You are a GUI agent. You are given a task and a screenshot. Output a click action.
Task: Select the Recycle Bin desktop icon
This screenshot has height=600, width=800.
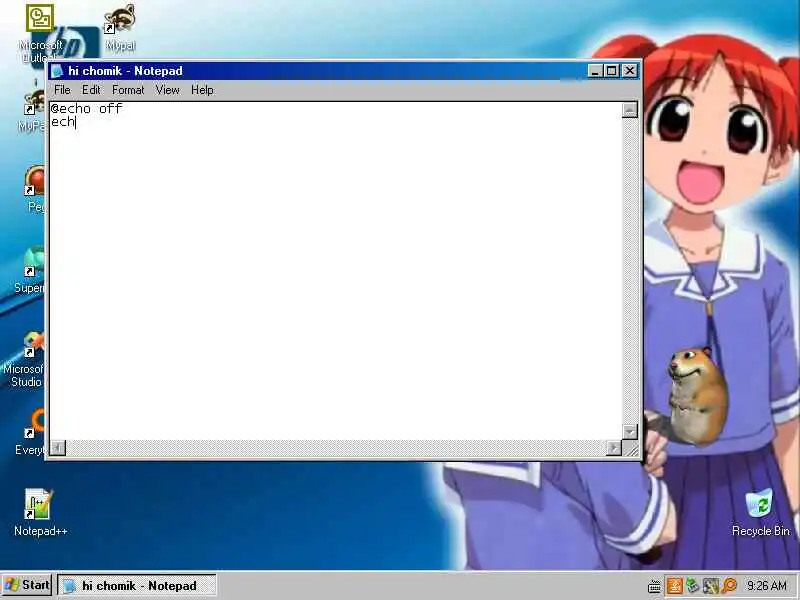point(760,512)
